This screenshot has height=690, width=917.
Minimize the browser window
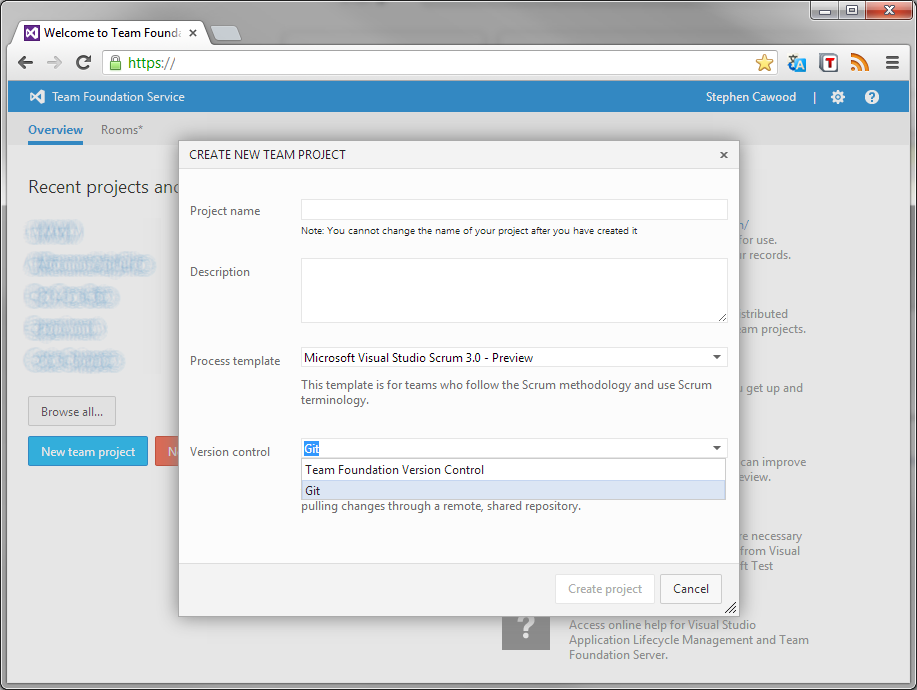point(825,11)
